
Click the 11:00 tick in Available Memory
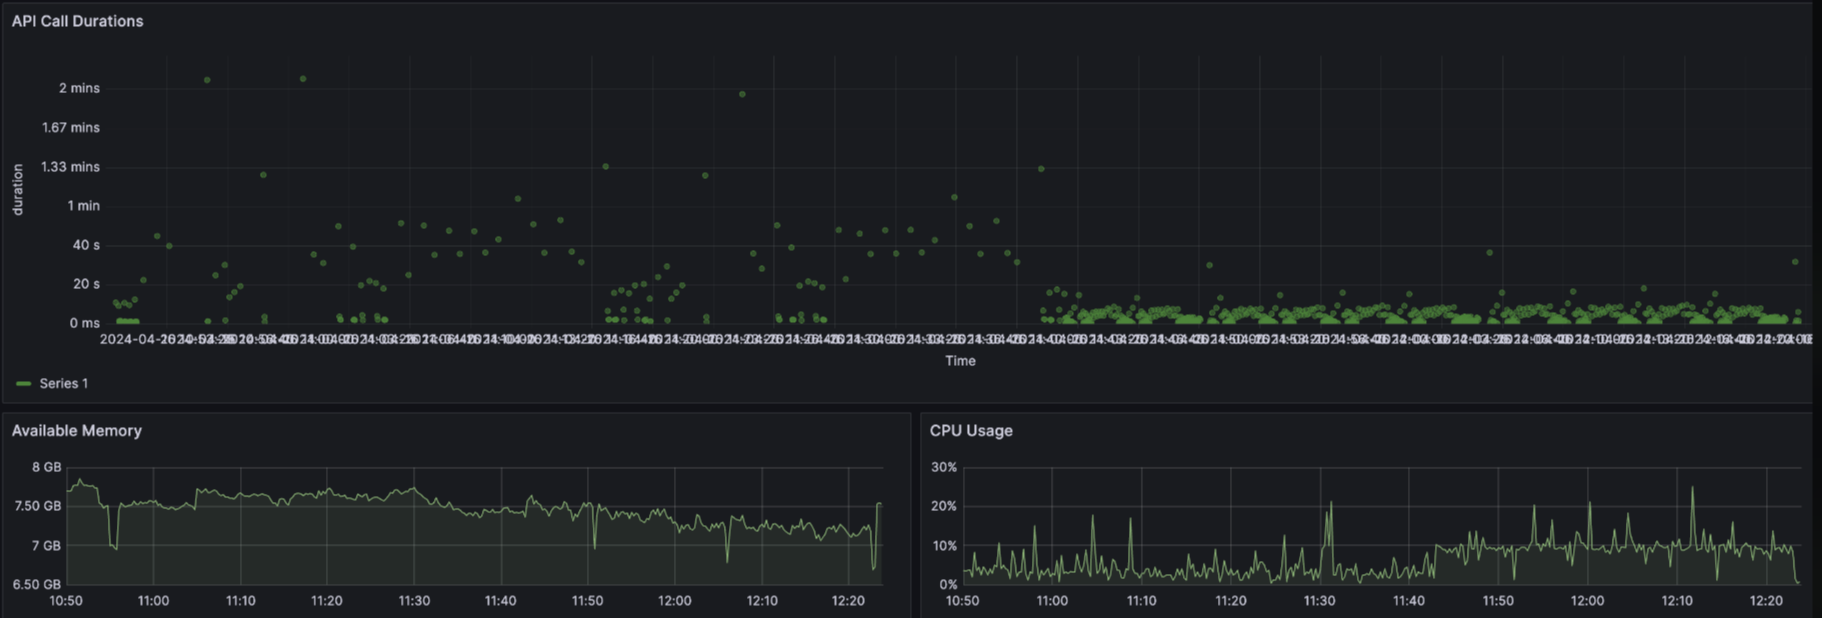pyautogui.click(x=153, y=601)
